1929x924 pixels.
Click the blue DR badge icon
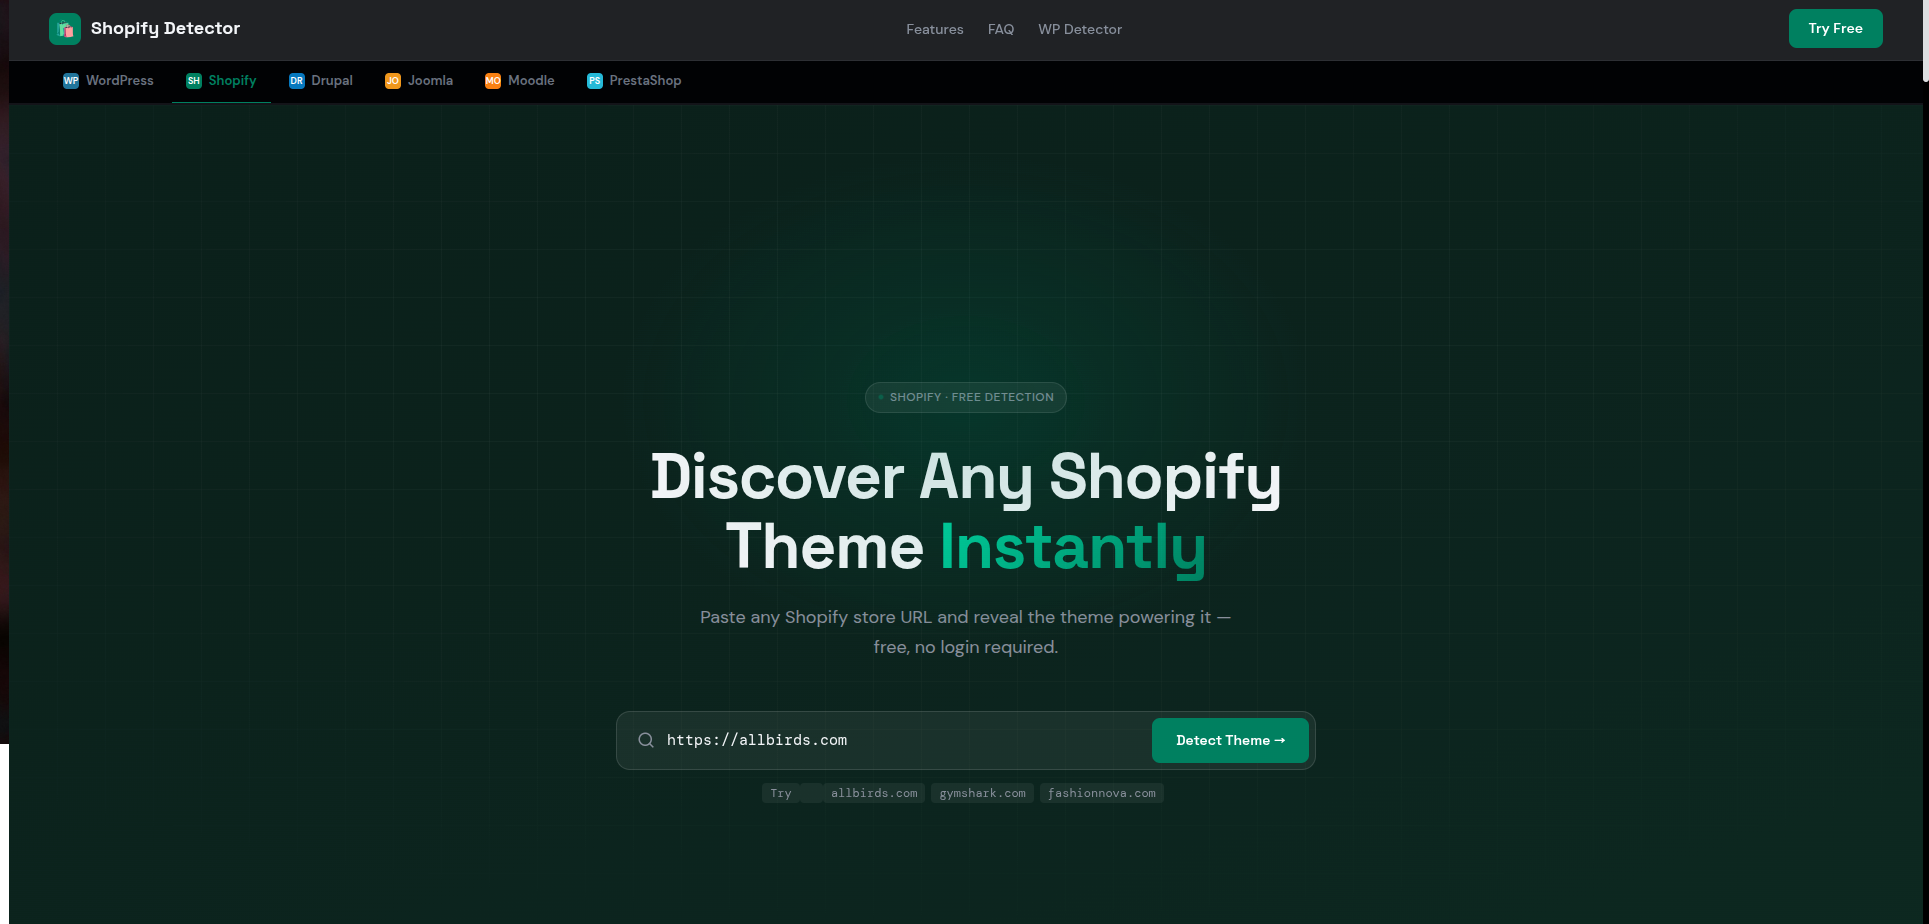(297, 81)
